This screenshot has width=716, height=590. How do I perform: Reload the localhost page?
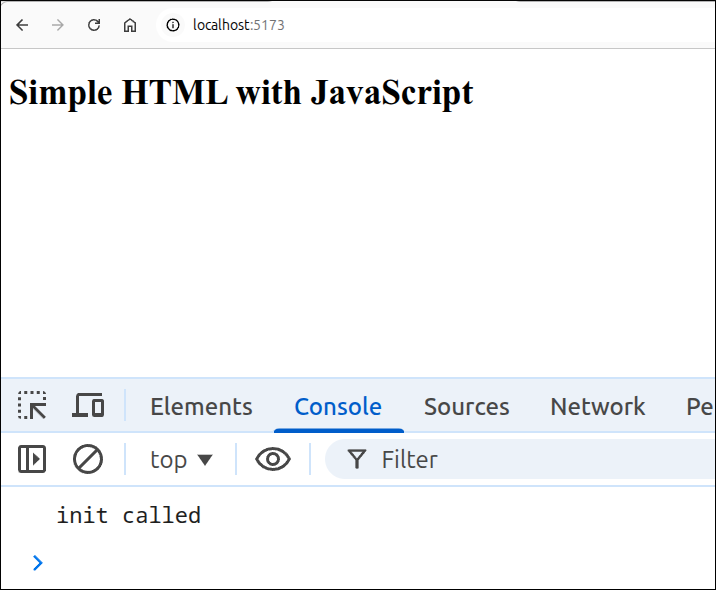point(94,25)
